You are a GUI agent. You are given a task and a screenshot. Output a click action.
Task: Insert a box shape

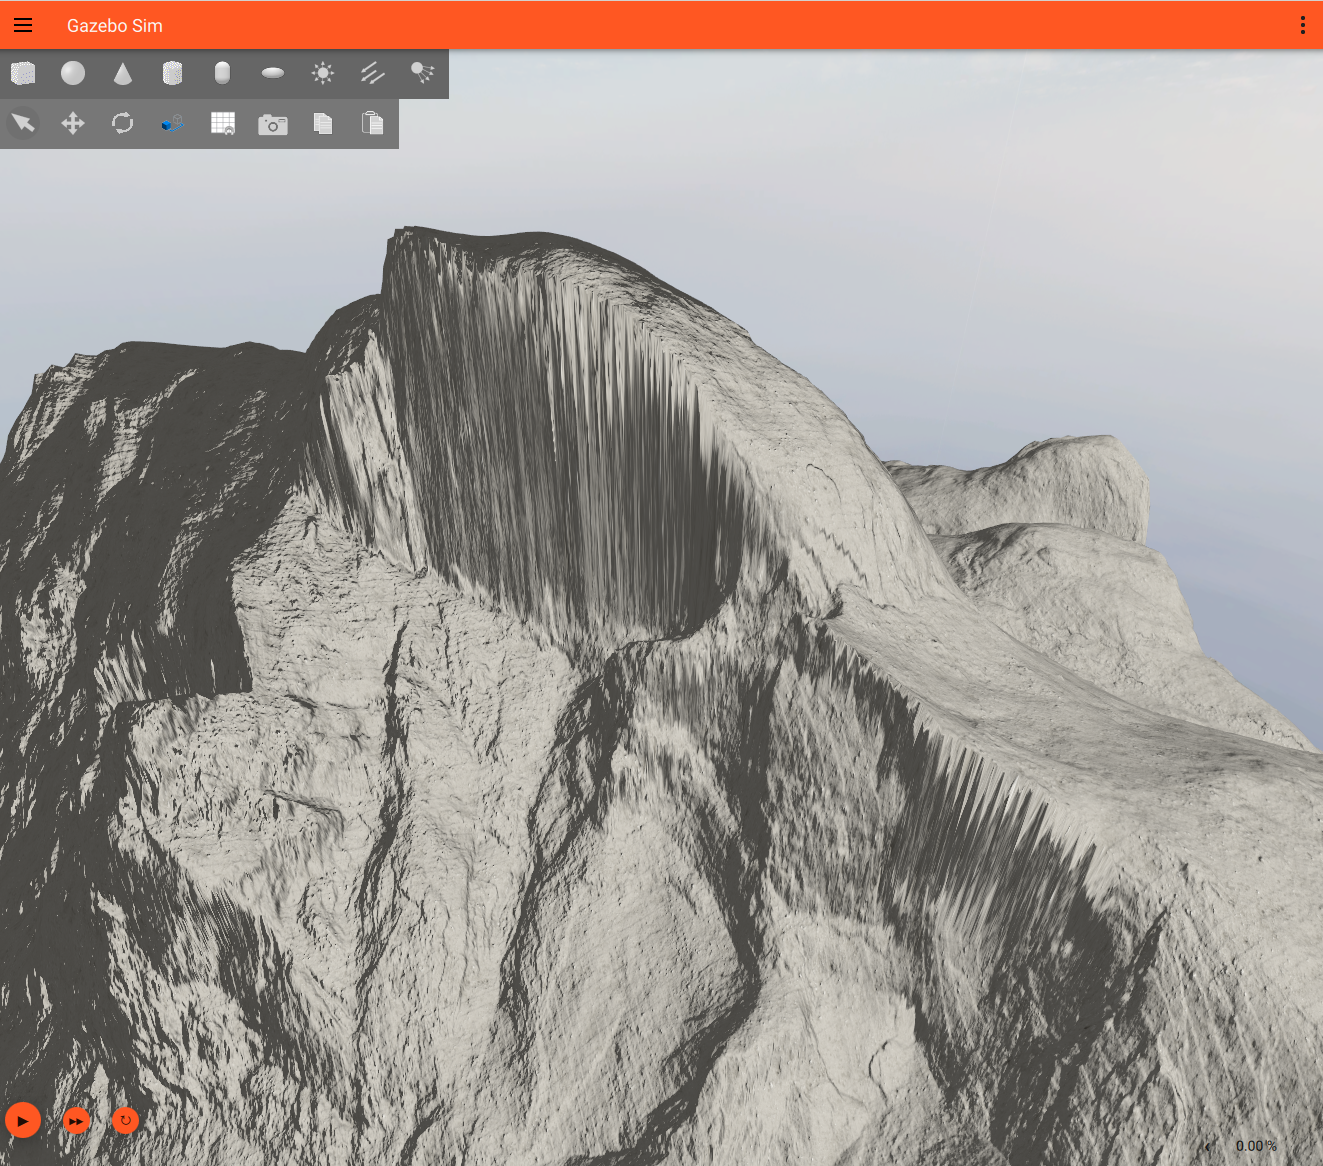[23, 73]
